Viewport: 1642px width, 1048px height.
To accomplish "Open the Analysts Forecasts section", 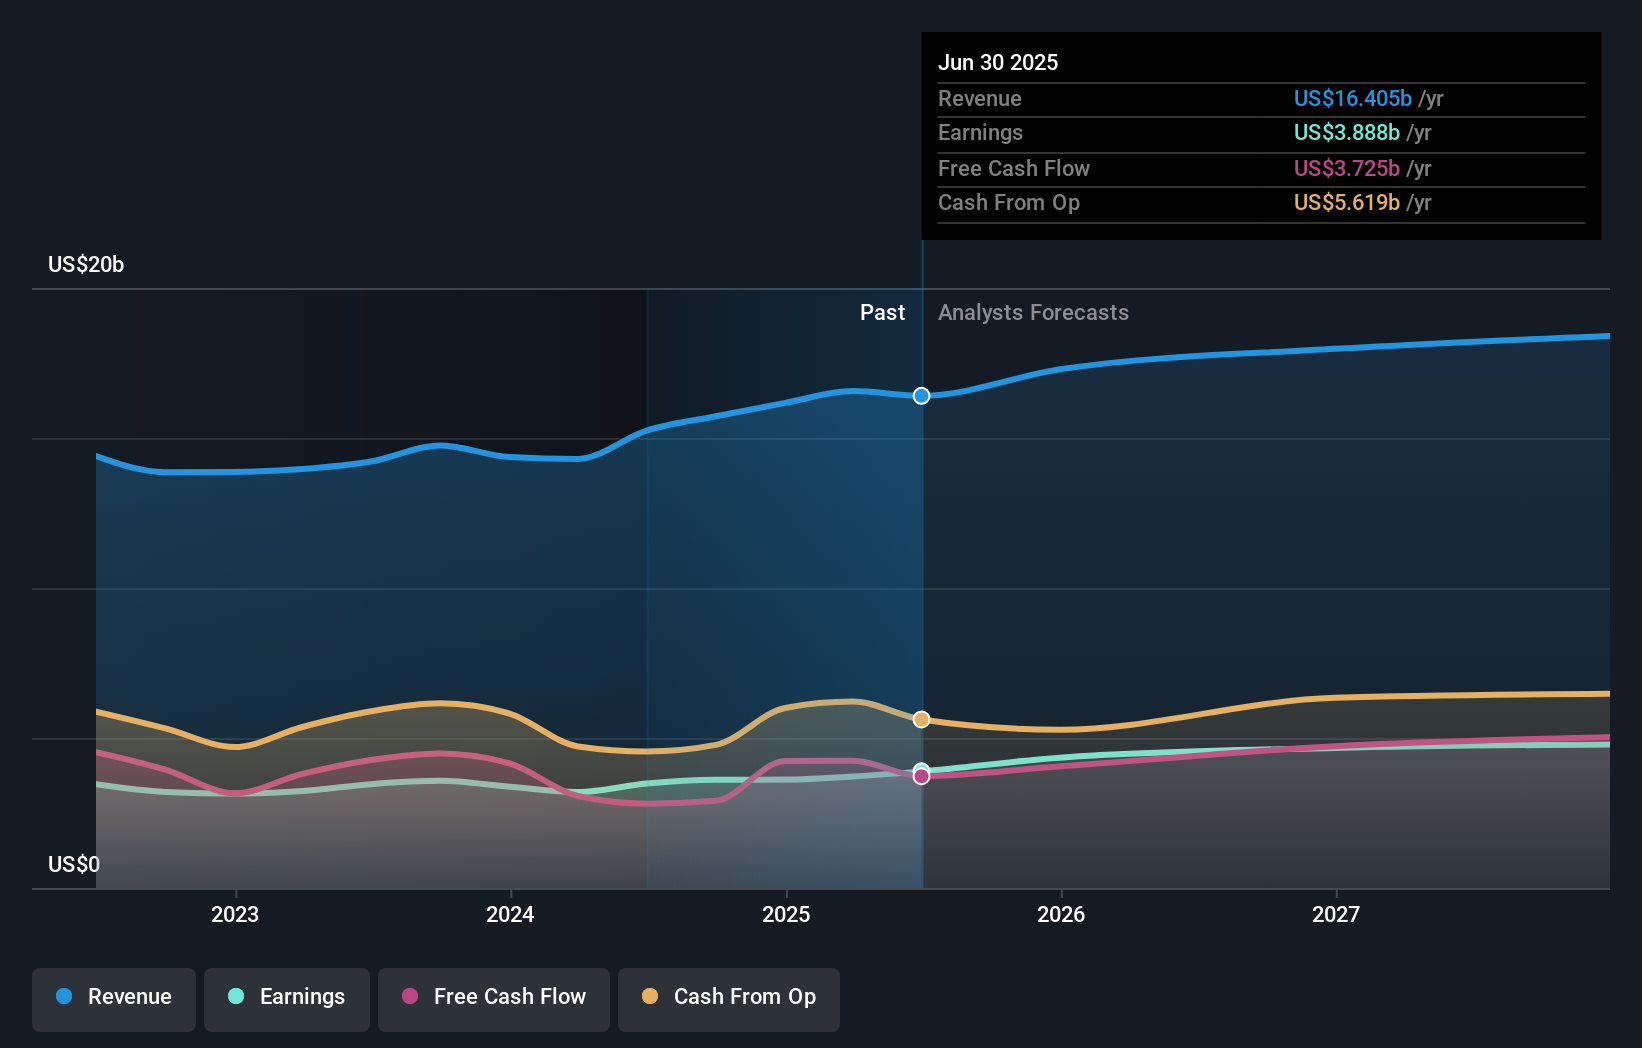I will tap(1033, 312).
